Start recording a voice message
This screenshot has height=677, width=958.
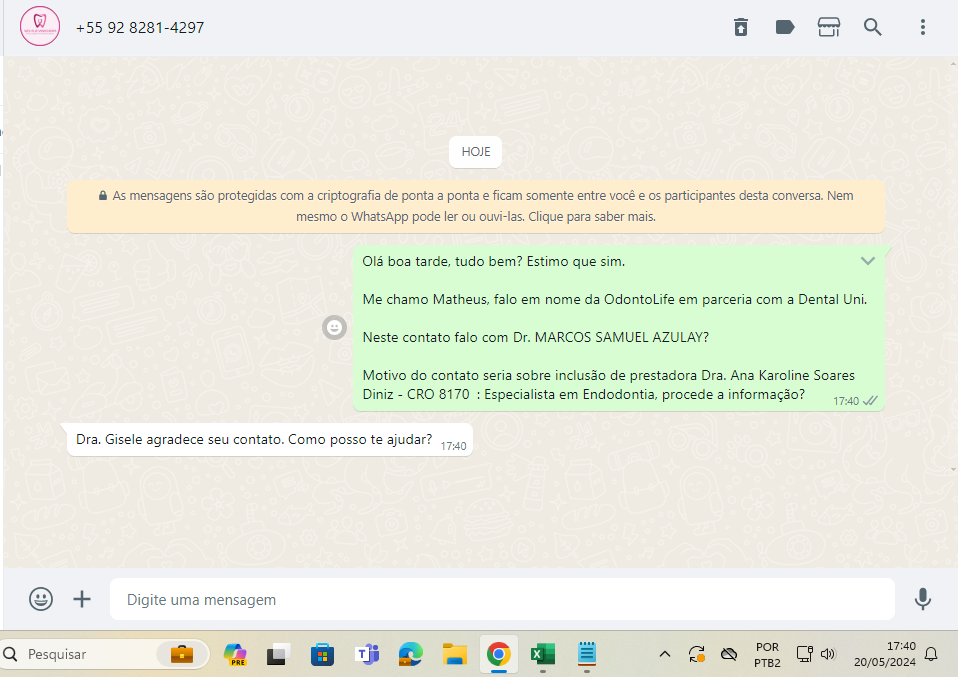(923, 599)
